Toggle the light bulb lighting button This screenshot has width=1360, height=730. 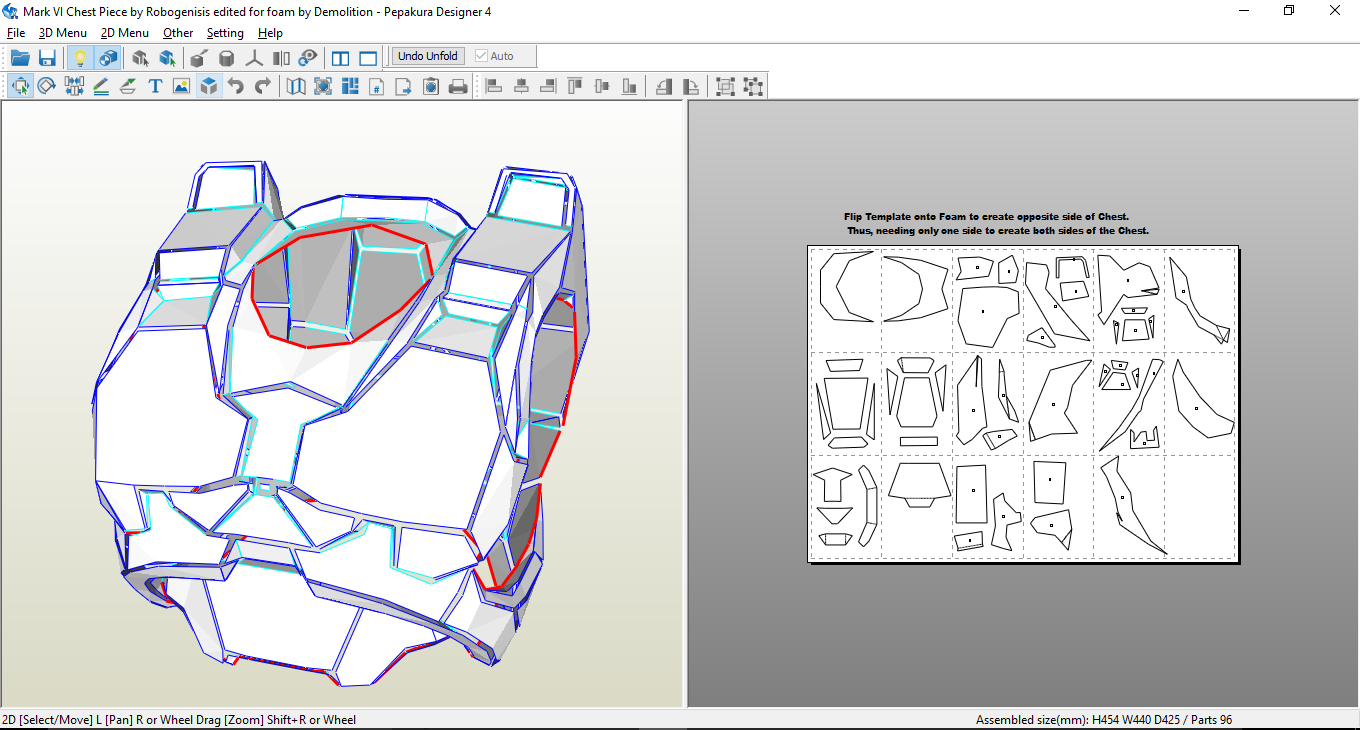[81, 57]
